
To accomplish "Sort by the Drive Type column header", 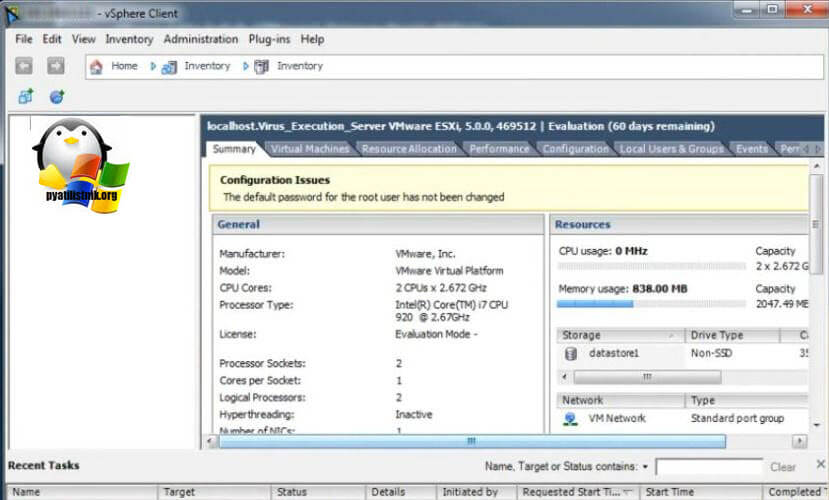I will tap(732, 335).
